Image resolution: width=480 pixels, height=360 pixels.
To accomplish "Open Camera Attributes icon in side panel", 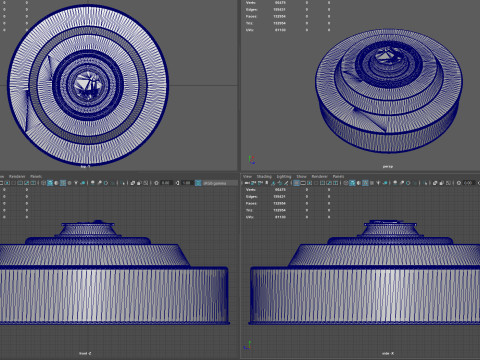I will coord(260,183).
